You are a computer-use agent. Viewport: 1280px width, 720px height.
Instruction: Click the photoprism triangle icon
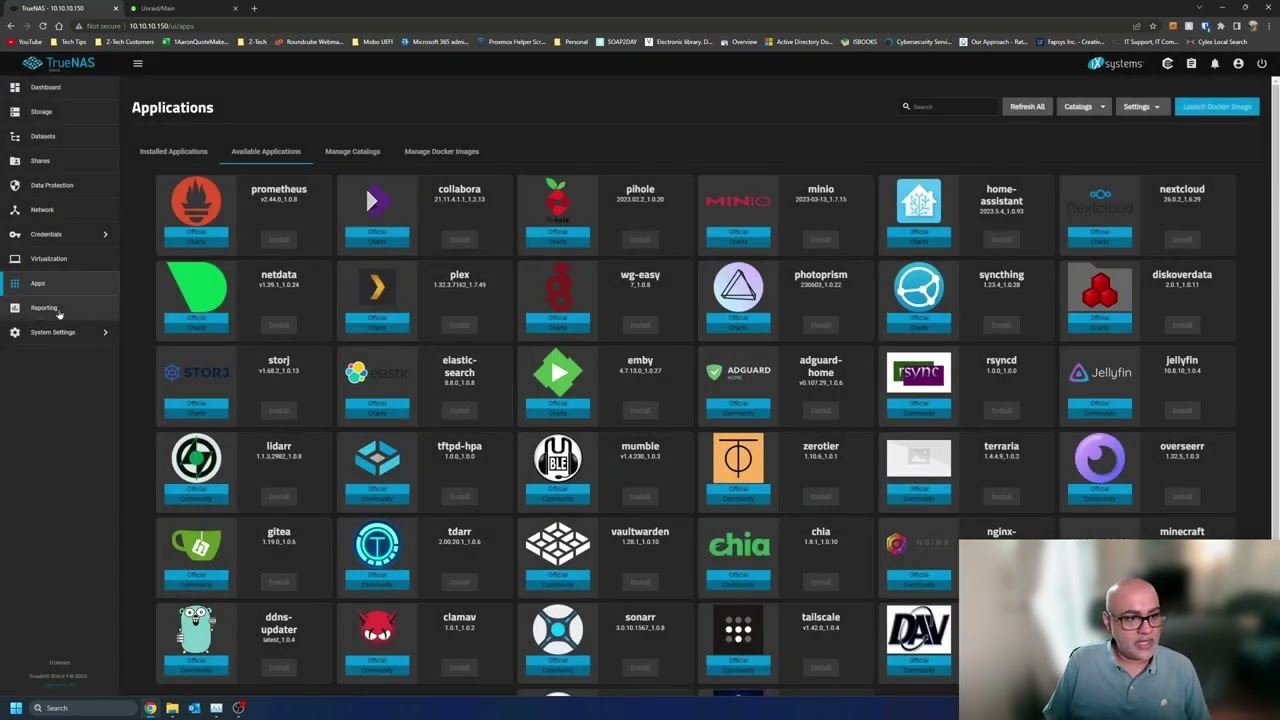click(738, 287)
